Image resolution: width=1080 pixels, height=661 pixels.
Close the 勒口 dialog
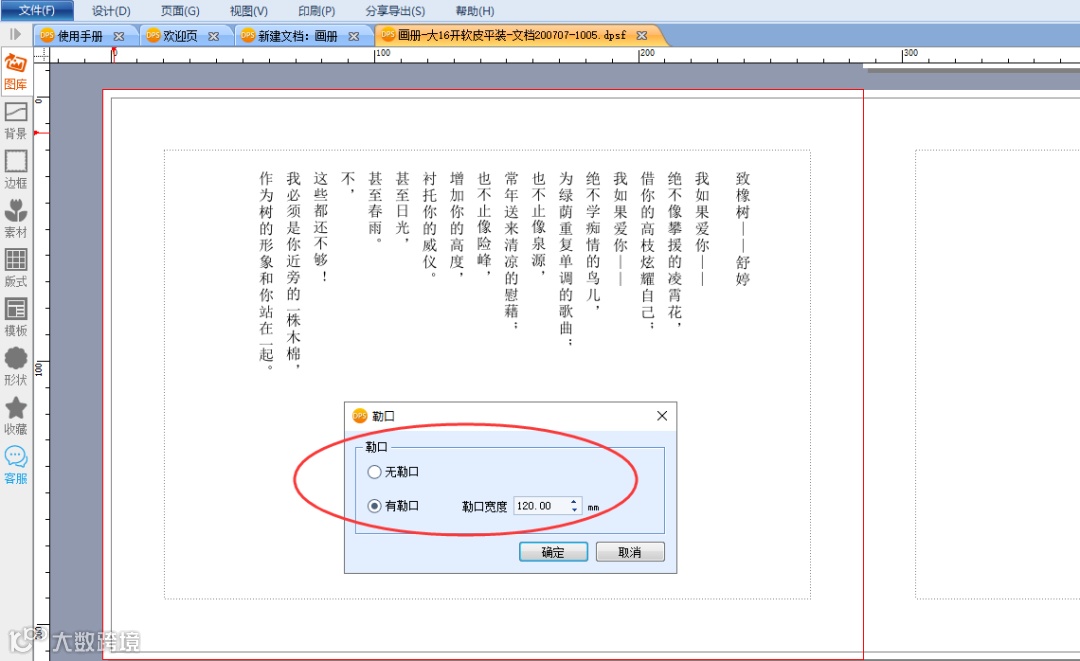[x=662, y=416]
